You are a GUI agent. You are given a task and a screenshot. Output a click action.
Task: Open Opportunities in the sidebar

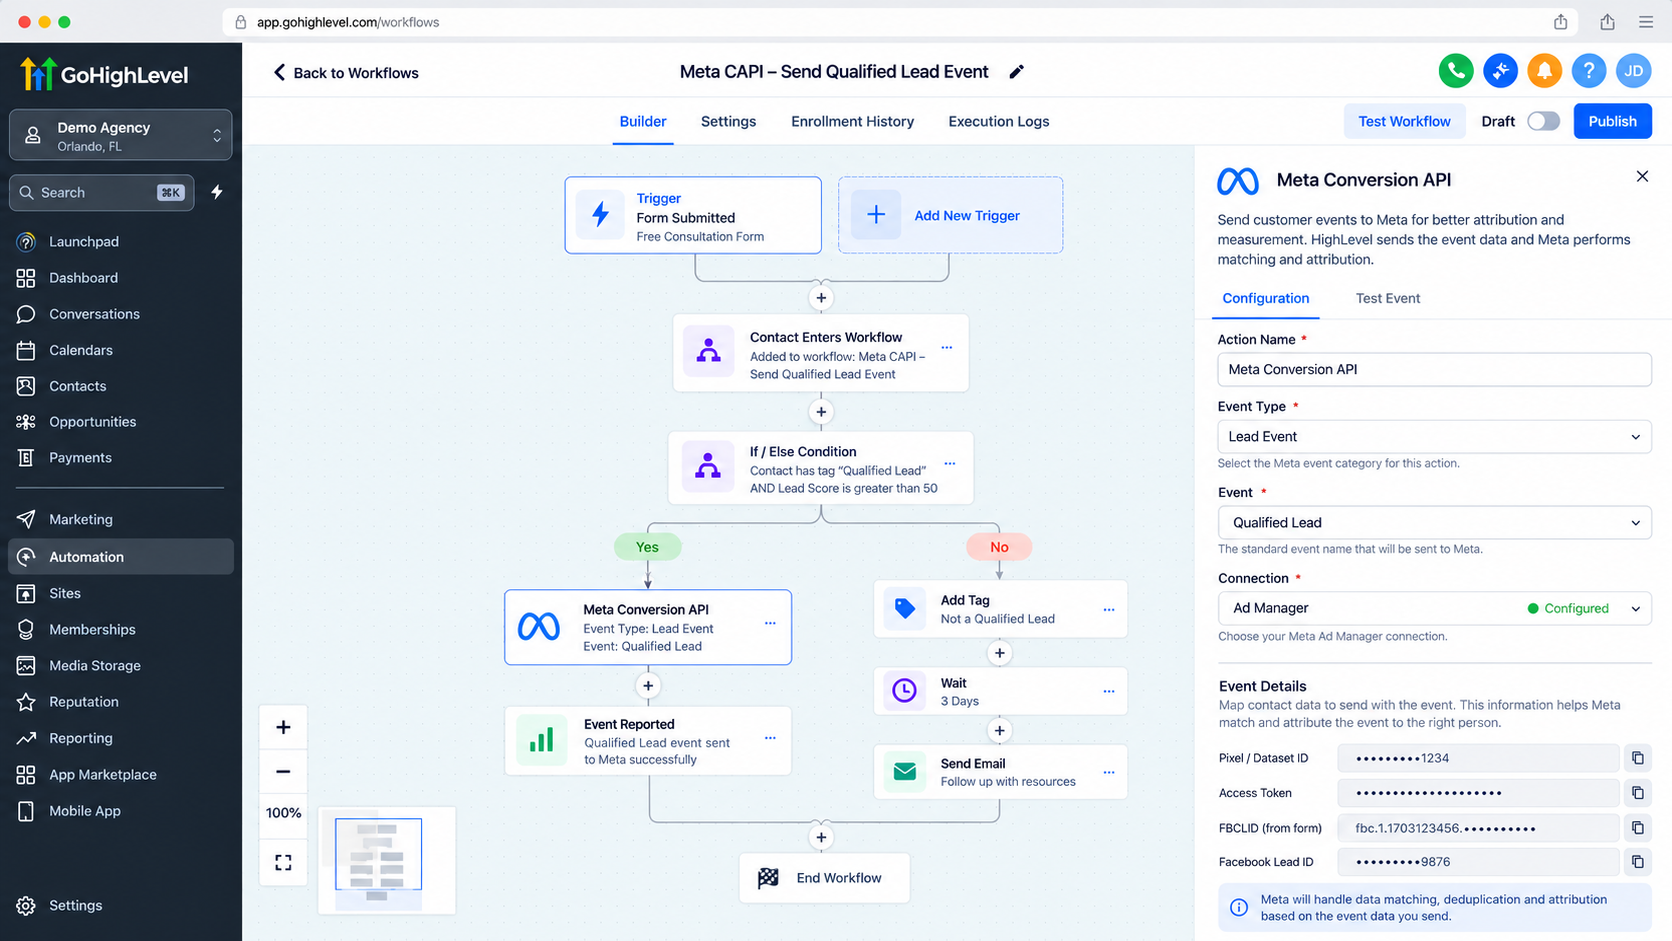pyautogui.click(x=121, y=422)
